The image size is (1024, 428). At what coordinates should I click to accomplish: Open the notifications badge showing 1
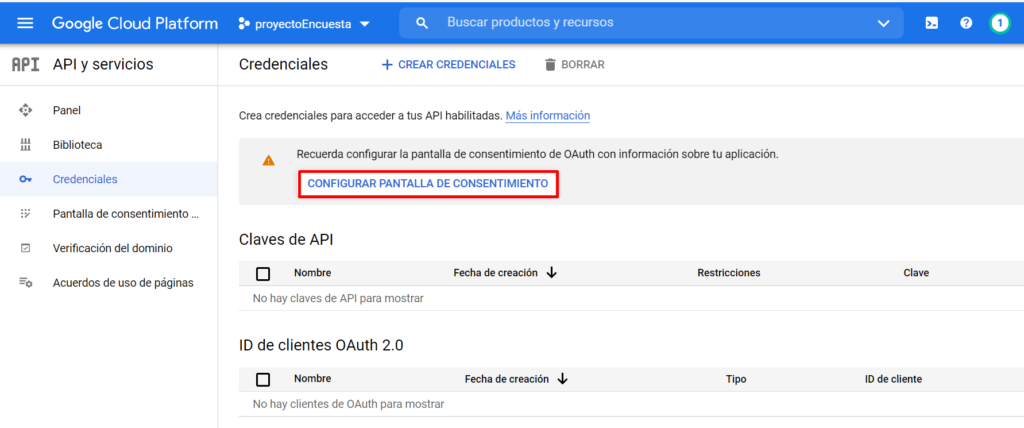point(999,24)
